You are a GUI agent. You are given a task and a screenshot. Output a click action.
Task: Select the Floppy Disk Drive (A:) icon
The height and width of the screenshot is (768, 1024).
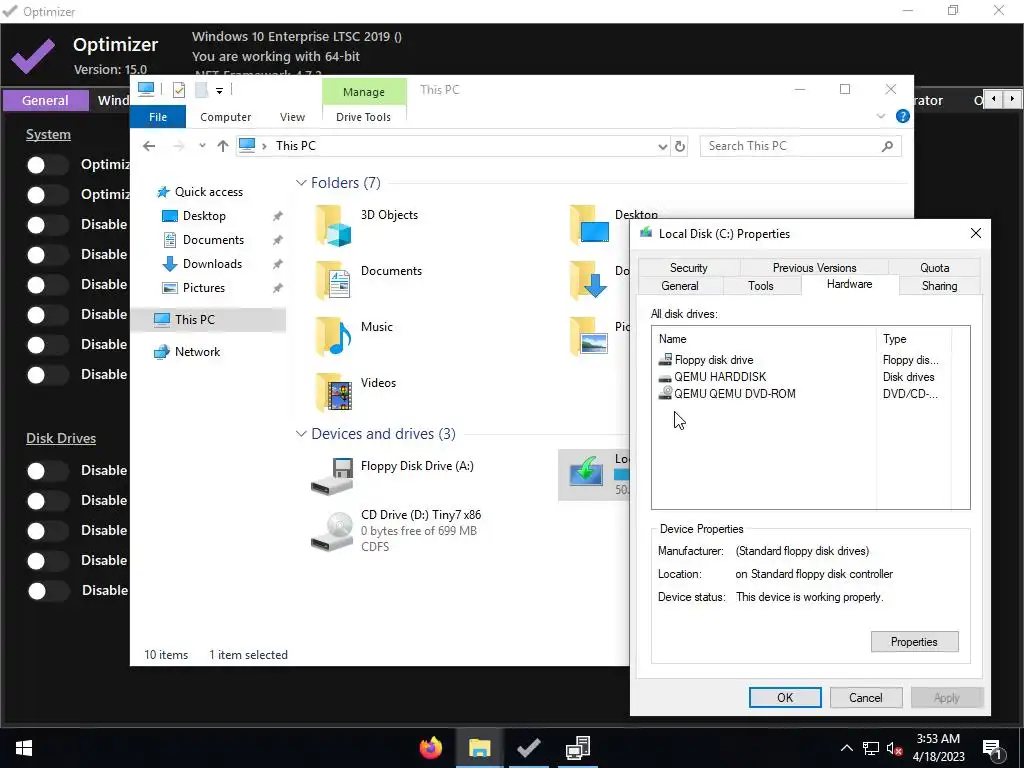pyautogui.click(x=332, y=477)
